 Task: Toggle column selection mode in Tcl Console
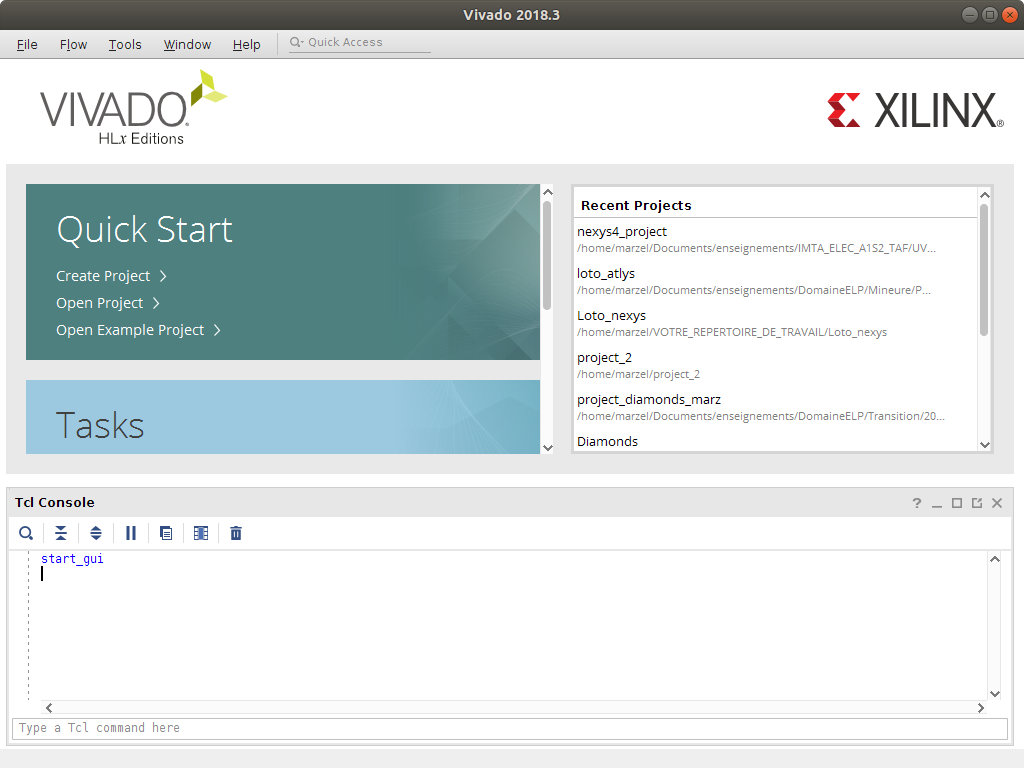point(201,533)
